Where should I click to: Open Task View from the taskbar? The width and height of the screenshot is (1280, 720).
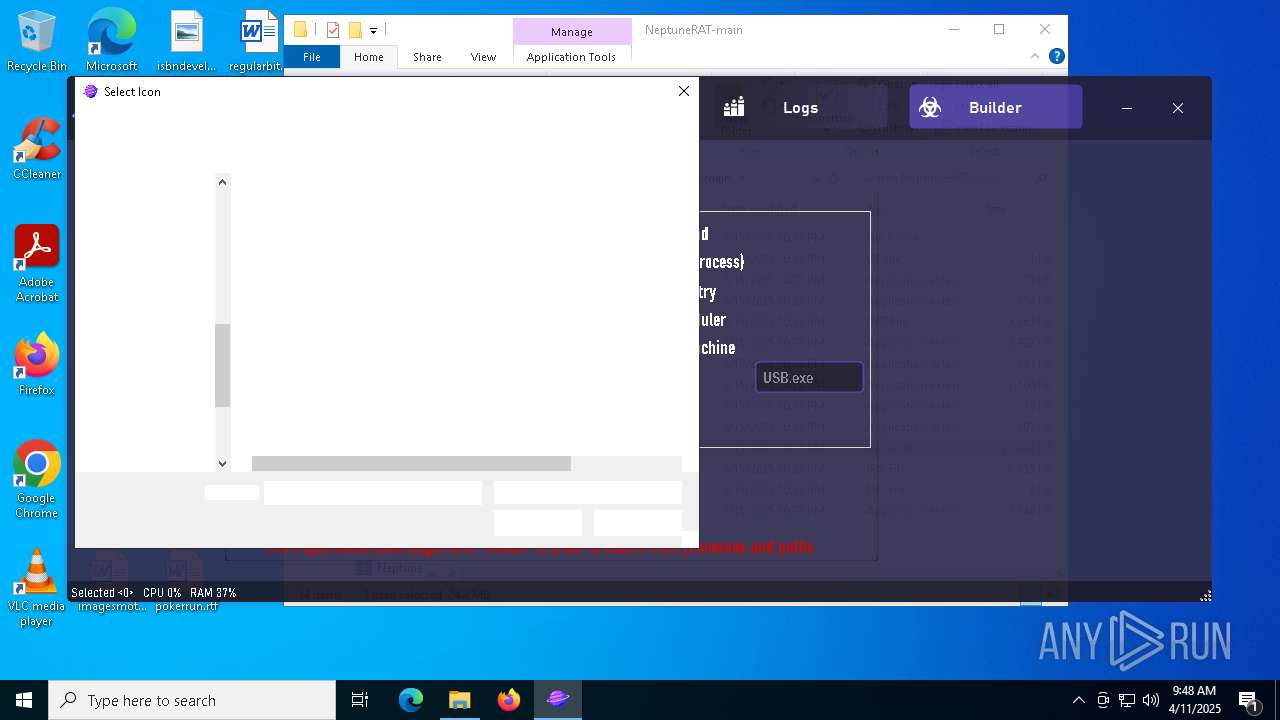point(360,700)
